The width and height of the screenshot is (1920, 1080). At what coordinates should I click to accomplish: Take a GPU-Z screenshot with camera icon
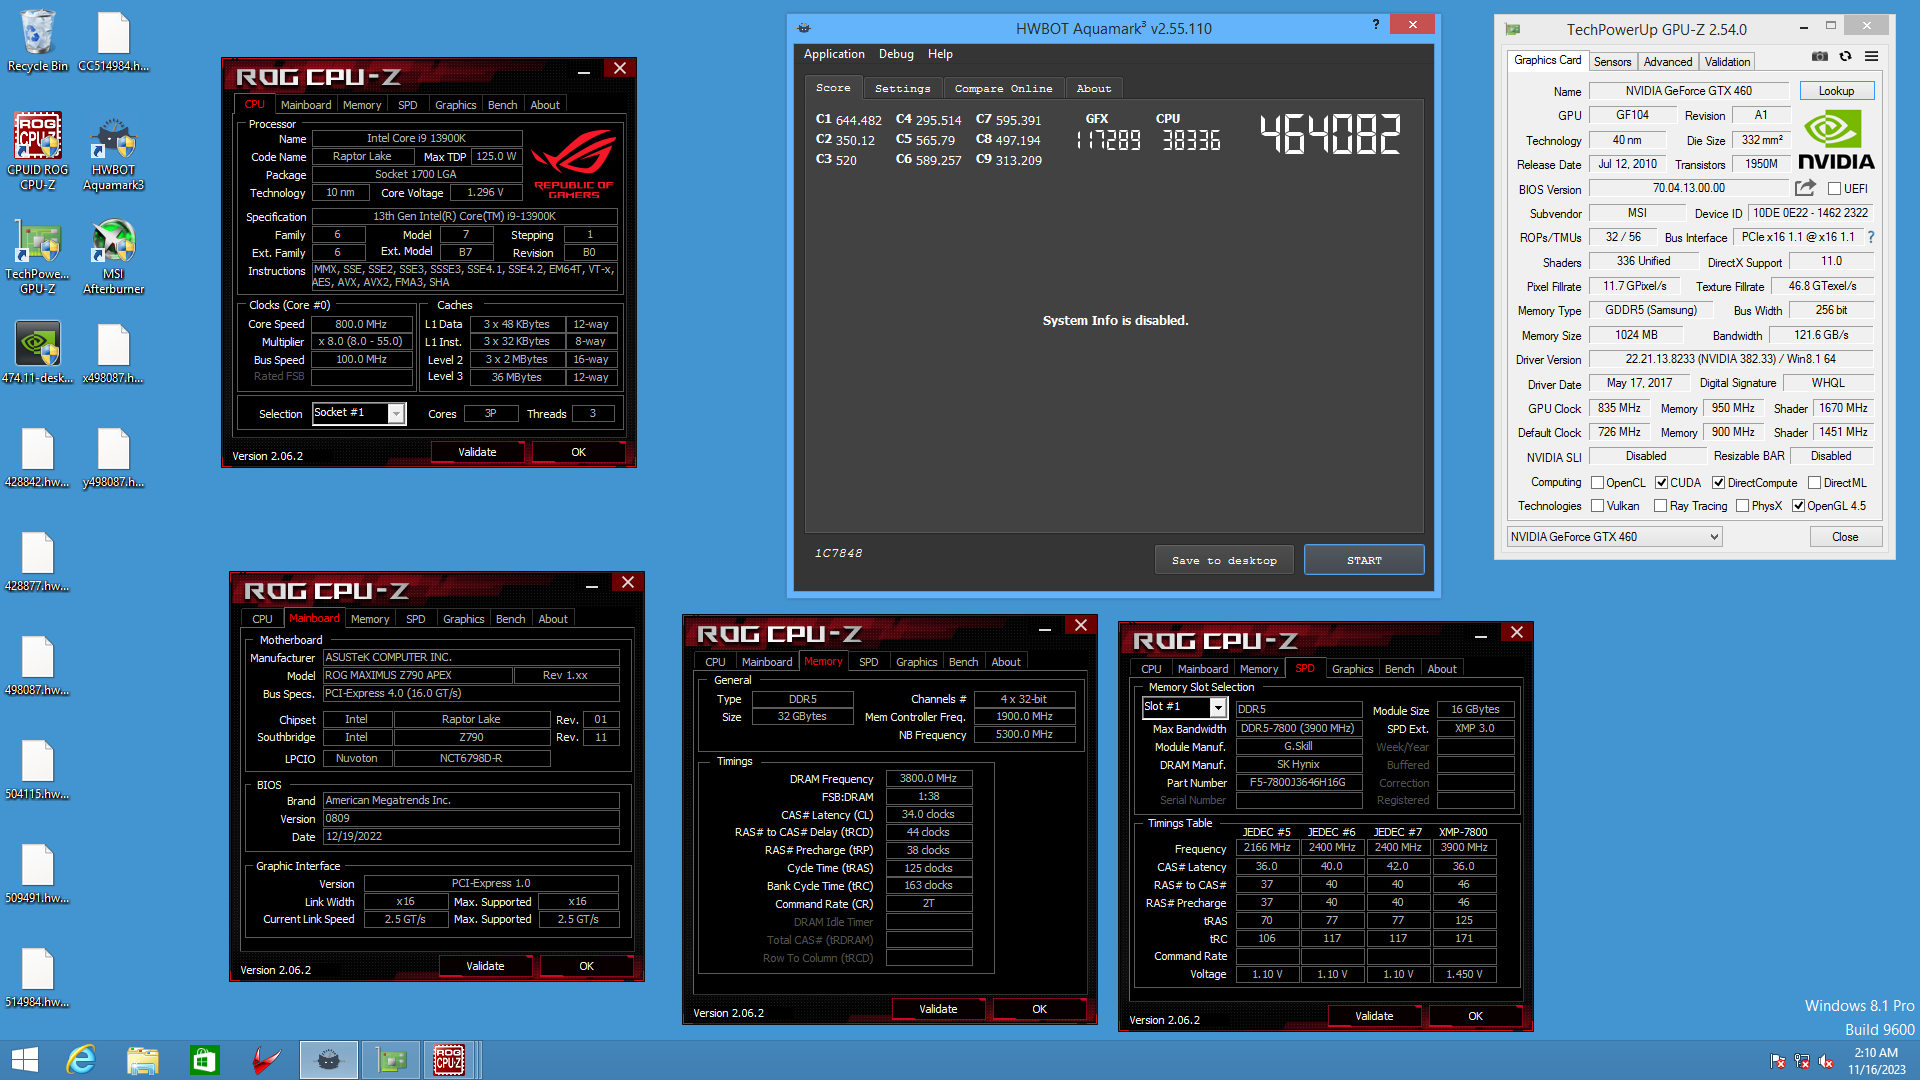click(x=1820, y=57)
